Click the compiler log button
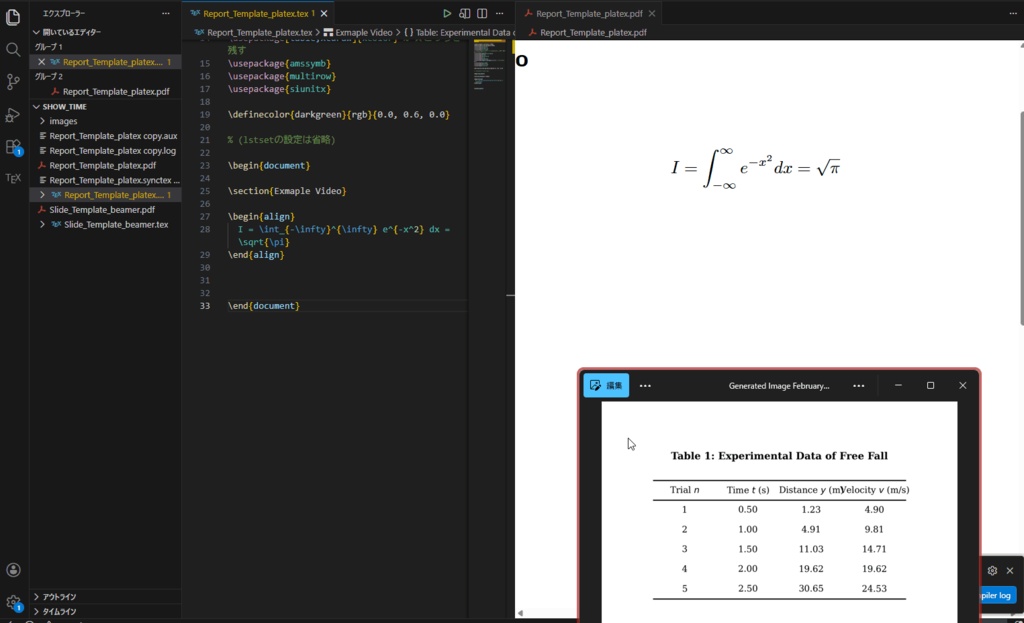Screen dimensions: 1024x623 [x=999, y=595]
